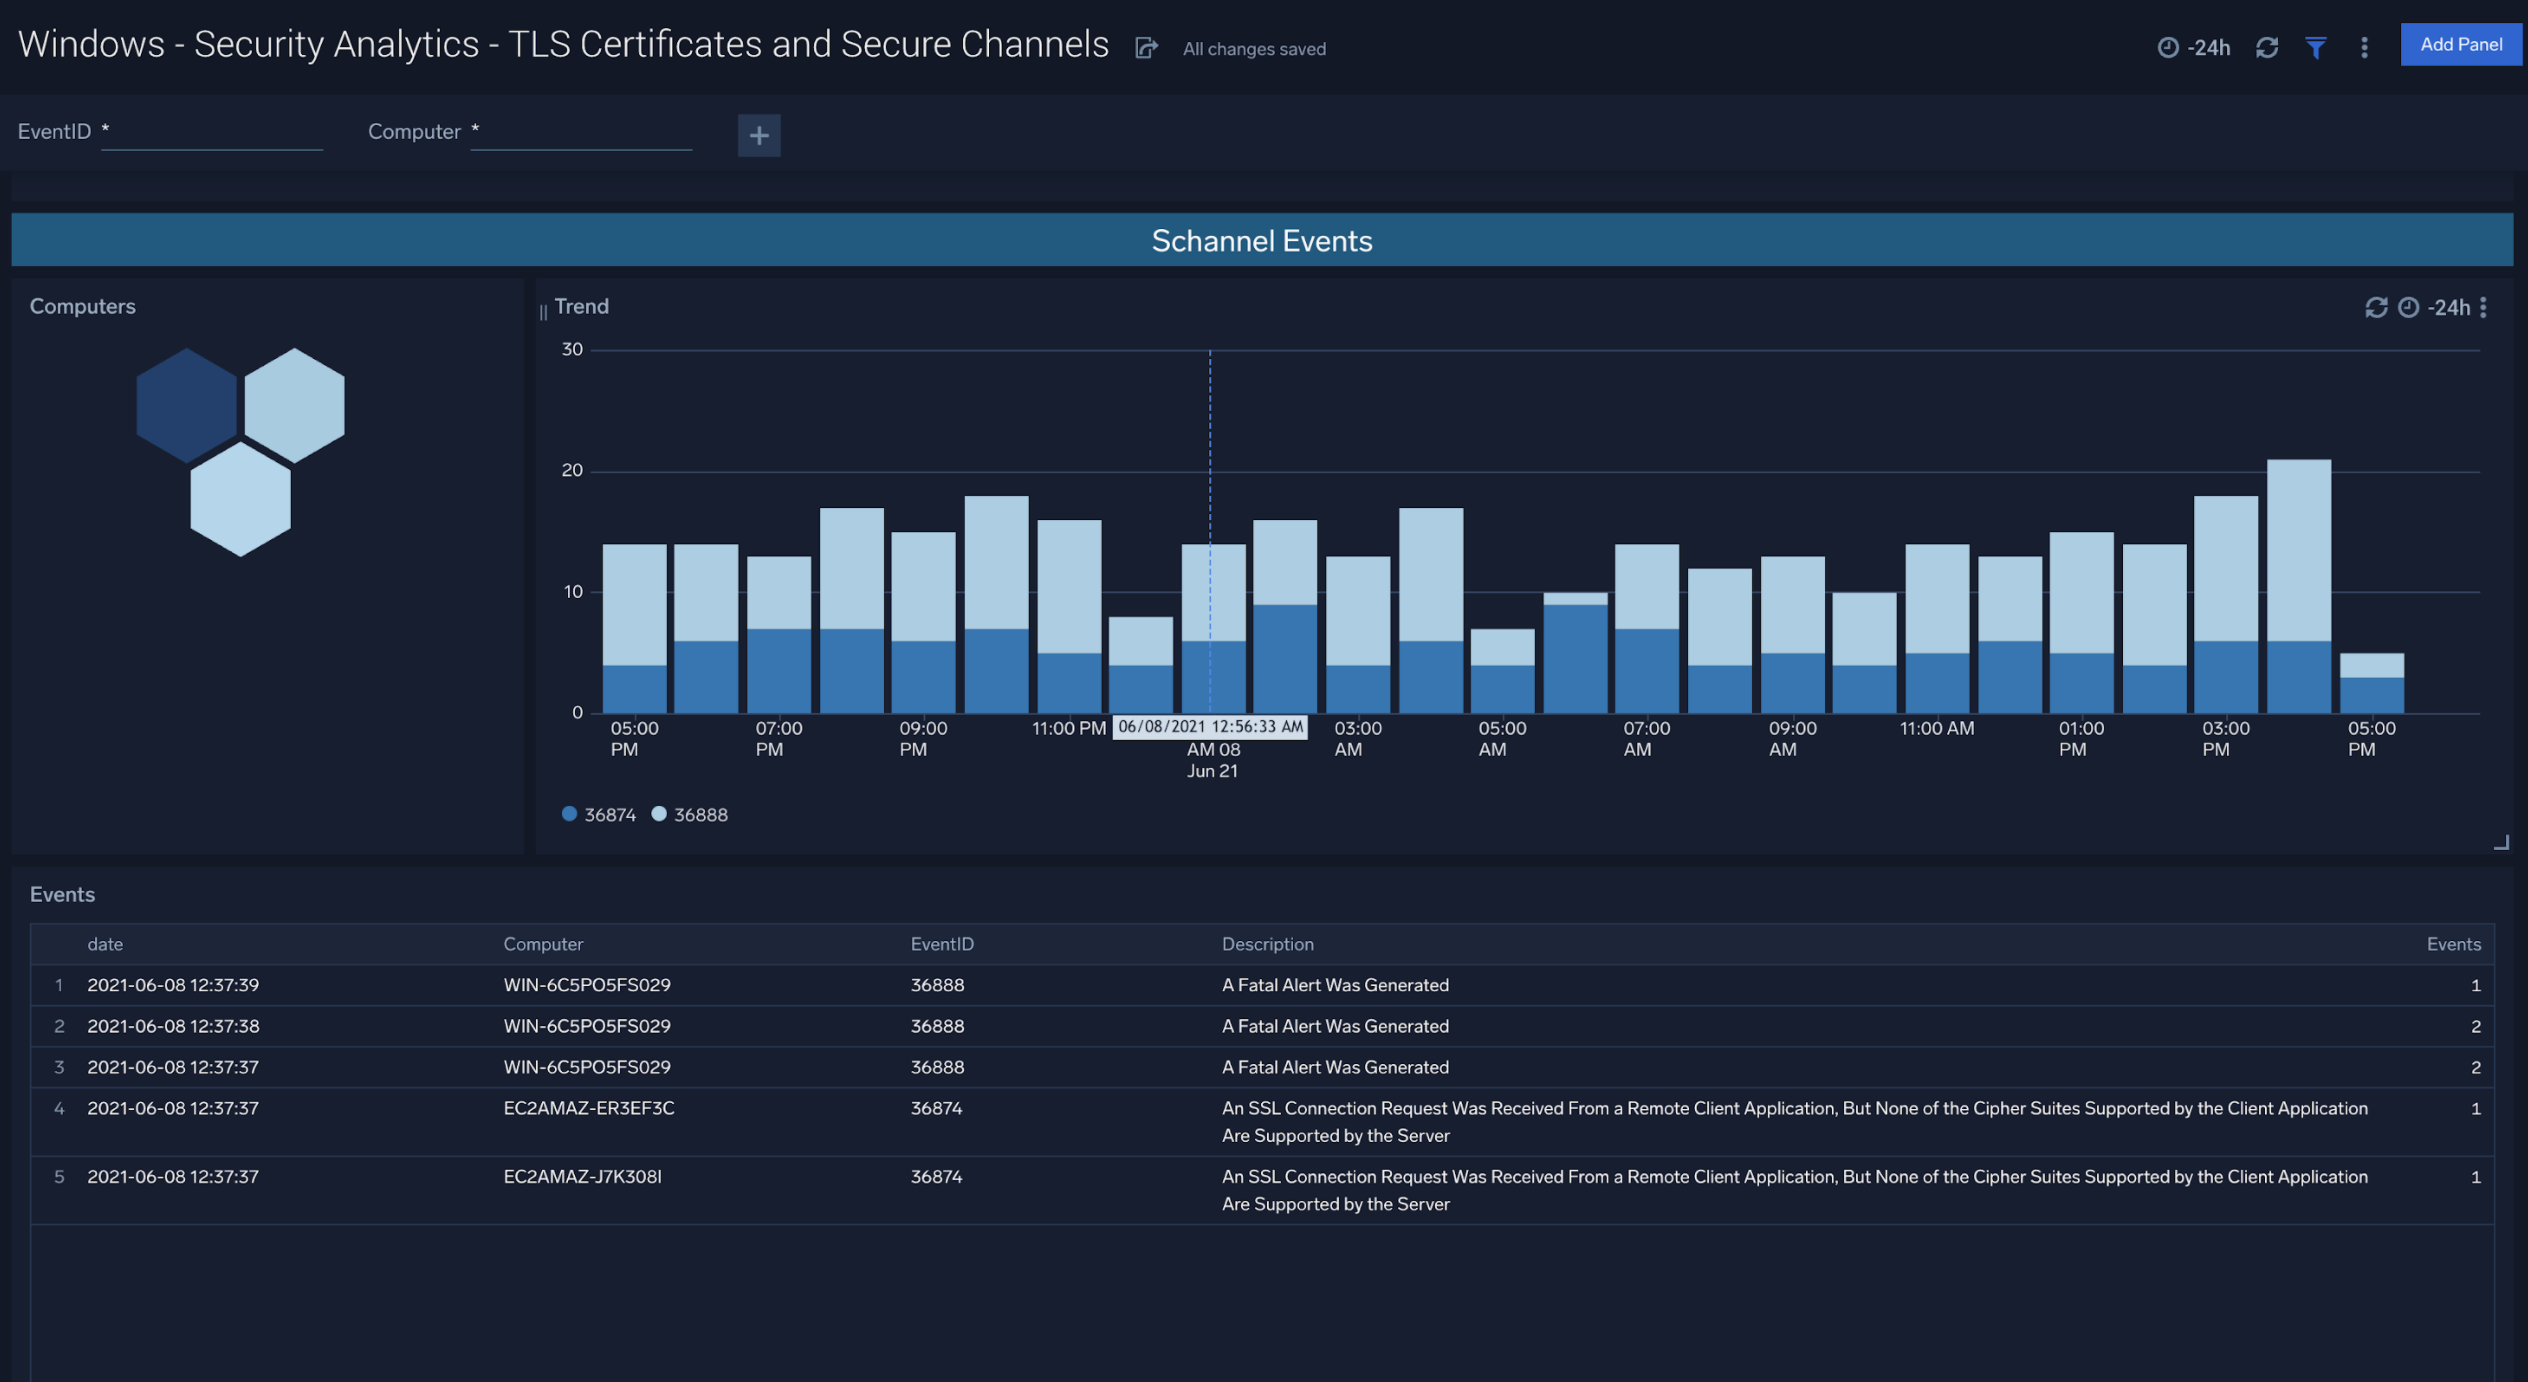2528x1382 pixels.
Task: Toggle the 36874 series in the legend
Action: [599, 814]
